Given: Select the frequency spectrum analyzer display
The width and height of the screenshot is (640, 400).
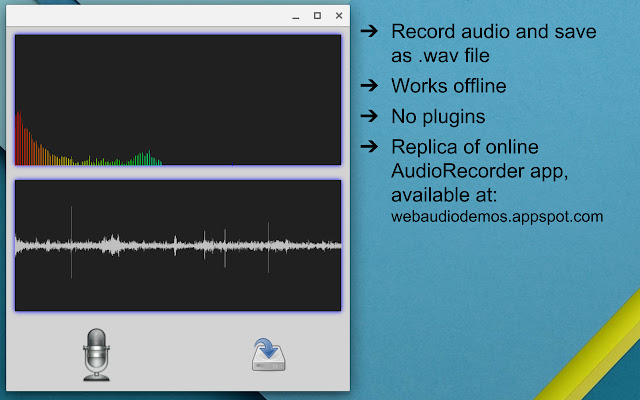Looking at the screenshot, I should pyautogui.click(x=178, y=100).
